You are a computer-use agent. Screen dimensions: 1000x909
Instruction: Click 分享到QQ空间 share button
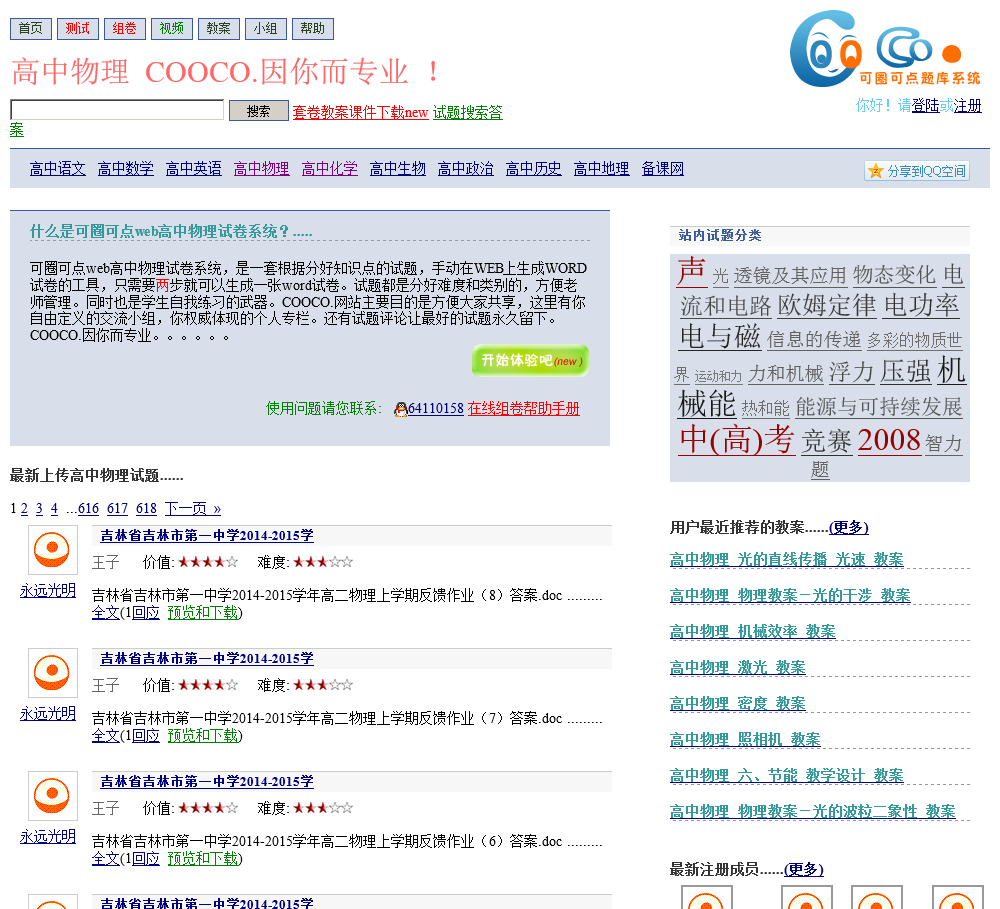tap(917, 171)
